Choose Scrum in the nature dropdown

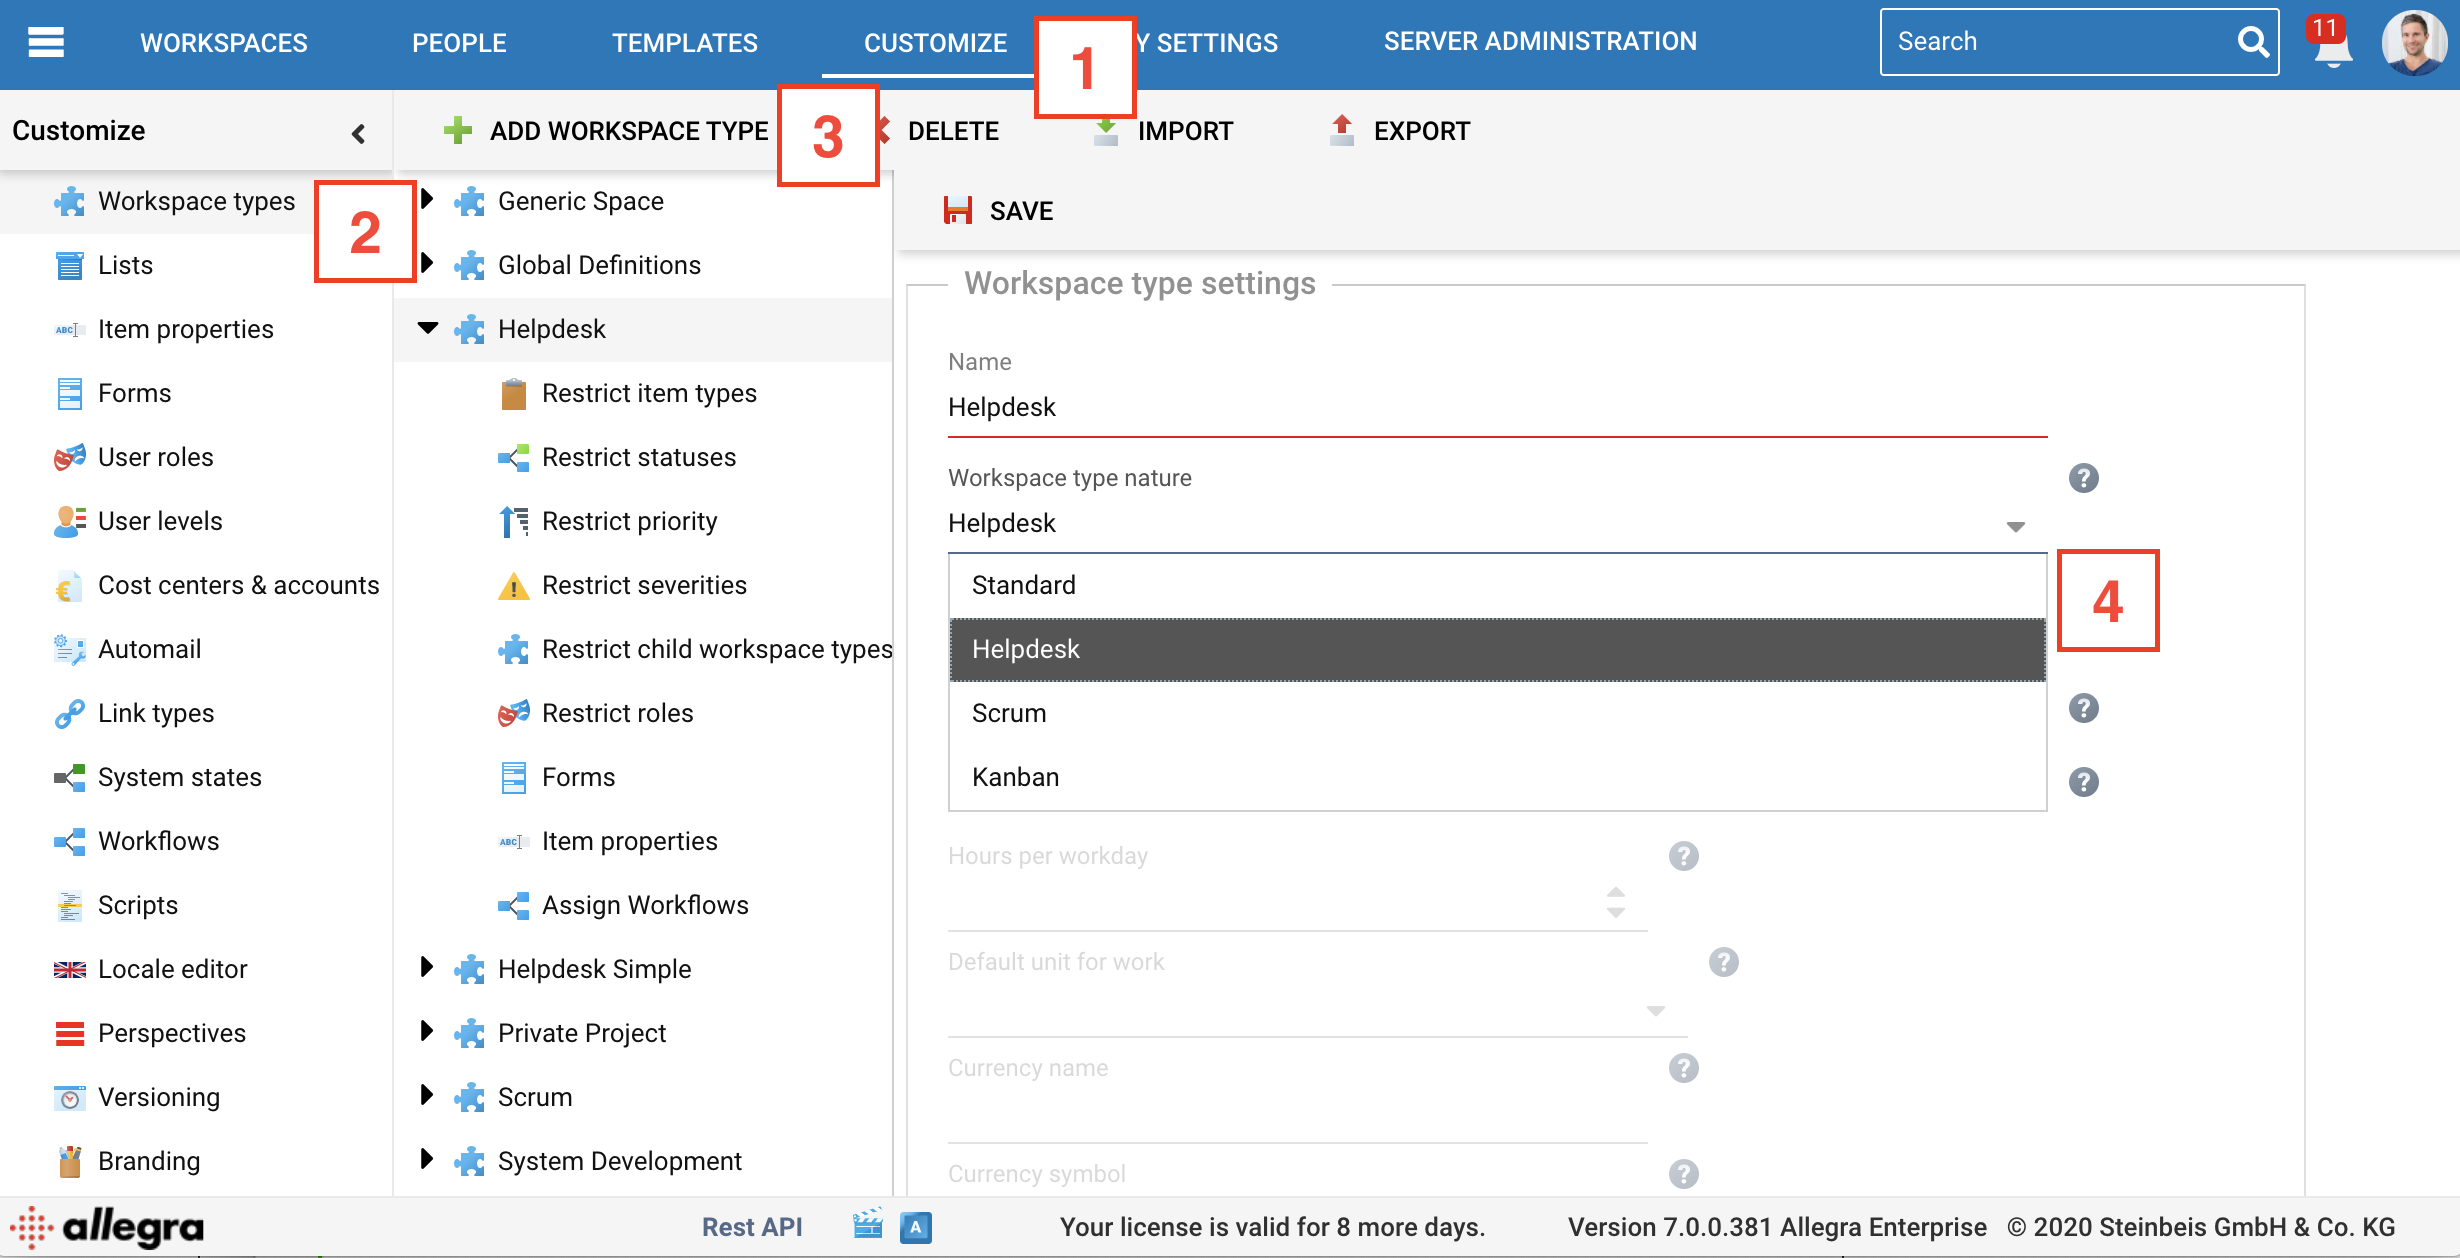coord(1009,713)
